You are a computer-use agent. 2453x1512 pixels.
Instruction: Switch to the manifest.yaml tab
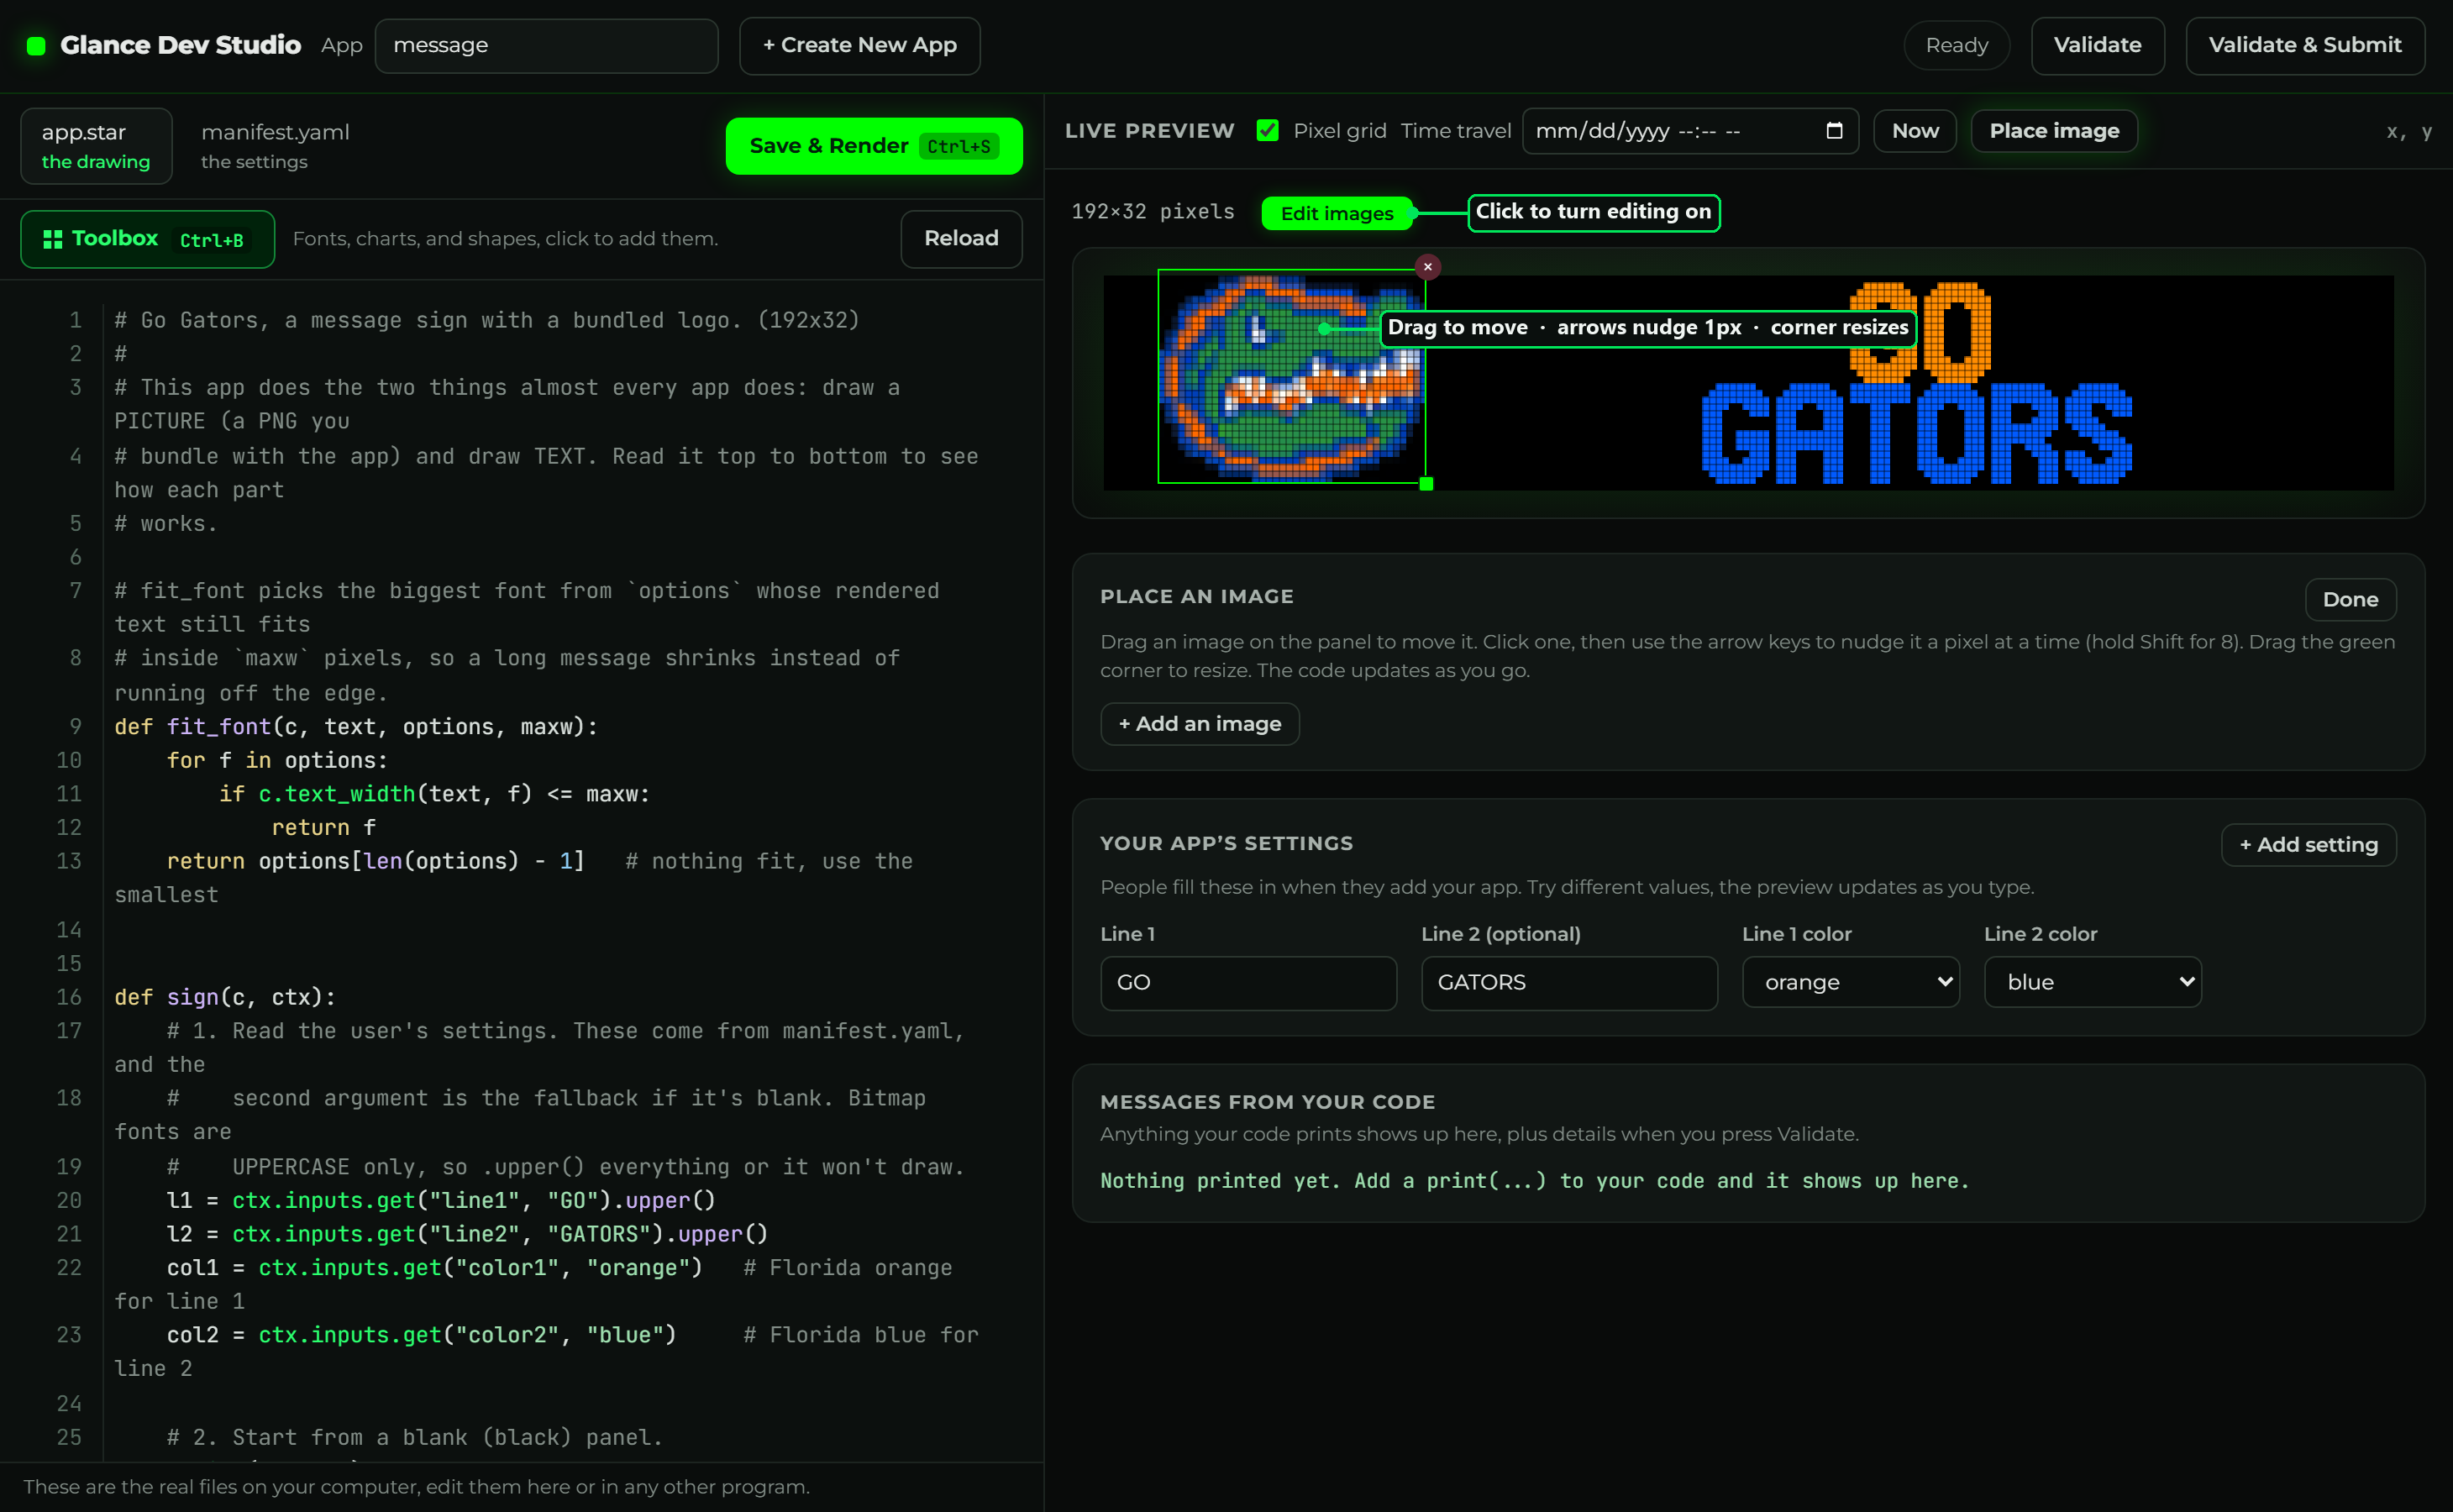275,146
